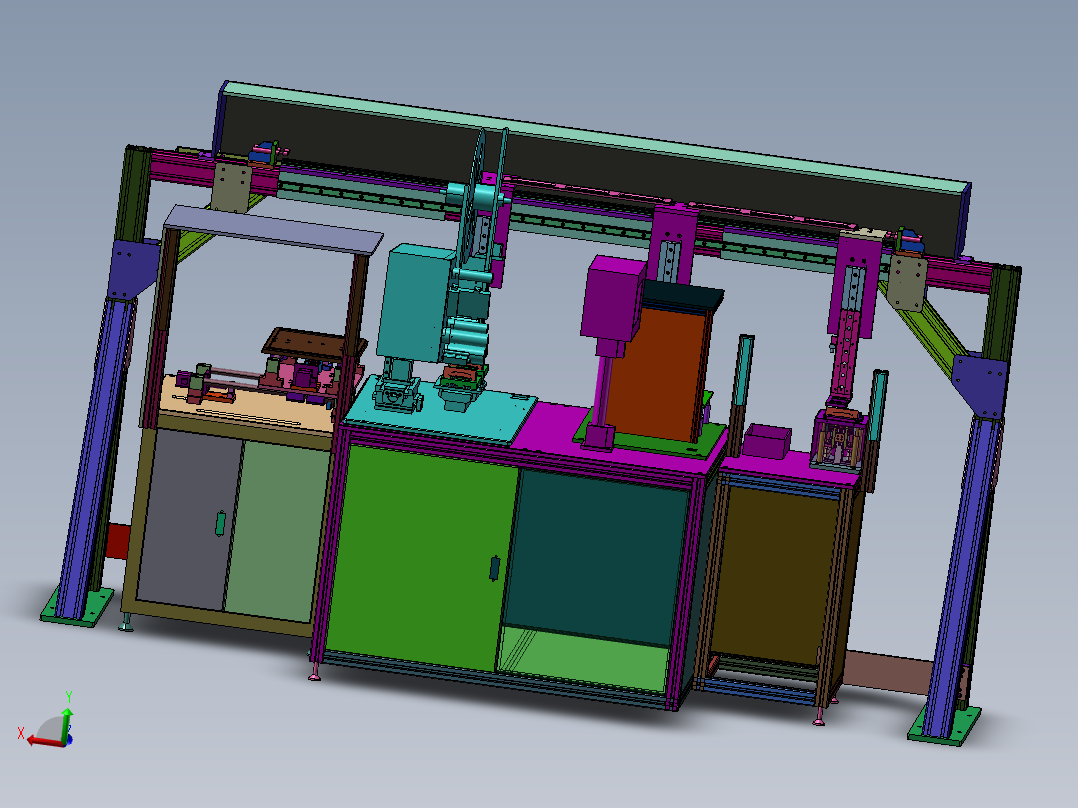Viewport: 1078px width, 808px height.
Task: Select the teal control box on the center station
Action: [x=415, y=303]
